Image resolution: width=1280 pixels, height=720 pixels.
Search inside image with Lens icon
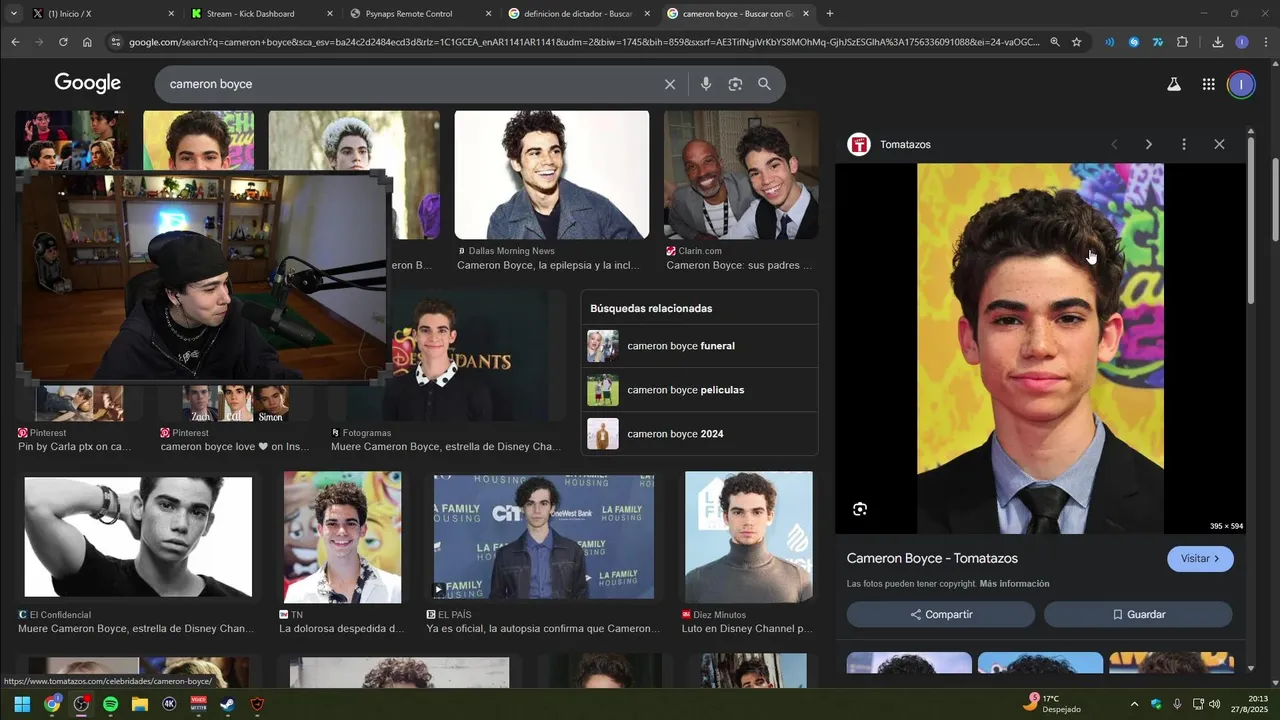[860, 509]
